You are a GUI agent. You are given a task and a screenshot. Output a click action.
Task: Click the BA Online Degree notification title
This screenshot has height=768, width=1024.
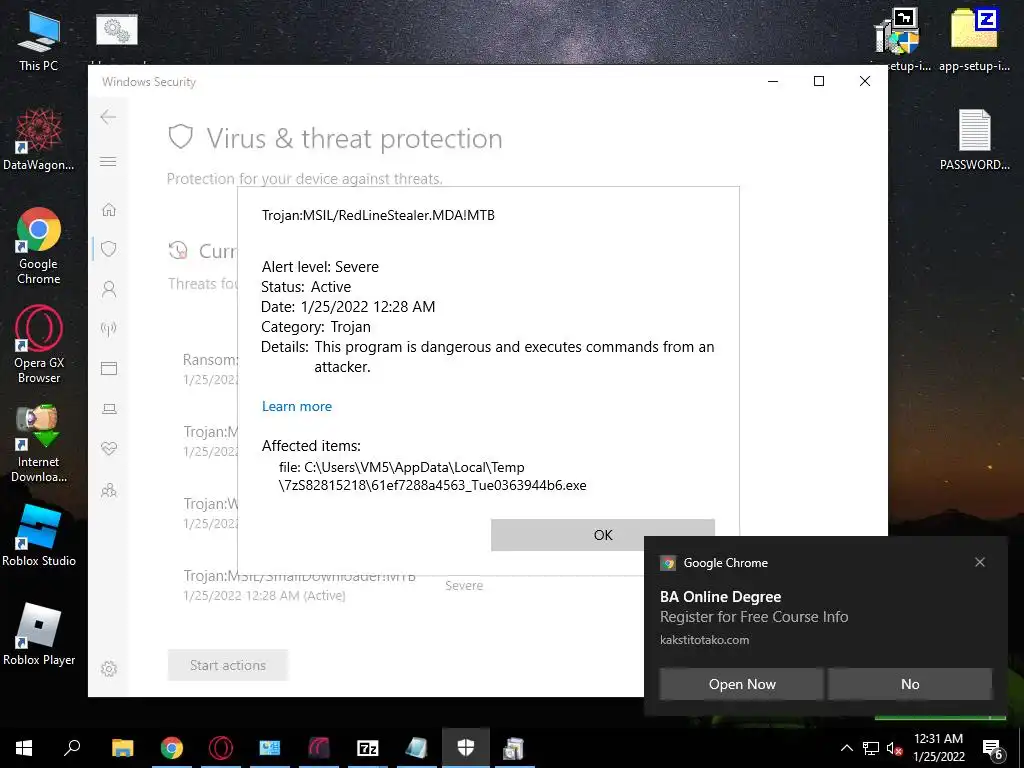(x=720, y=596)
